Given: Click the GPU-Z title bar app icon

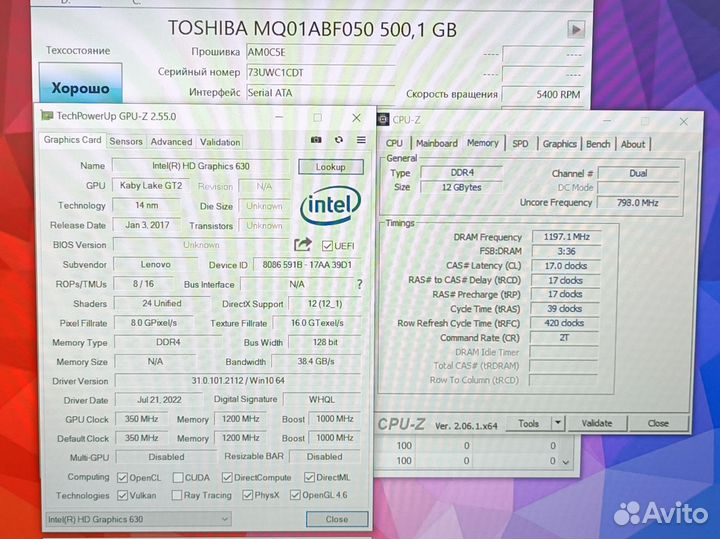Looking at the screenshot, I should pos(46,115).
